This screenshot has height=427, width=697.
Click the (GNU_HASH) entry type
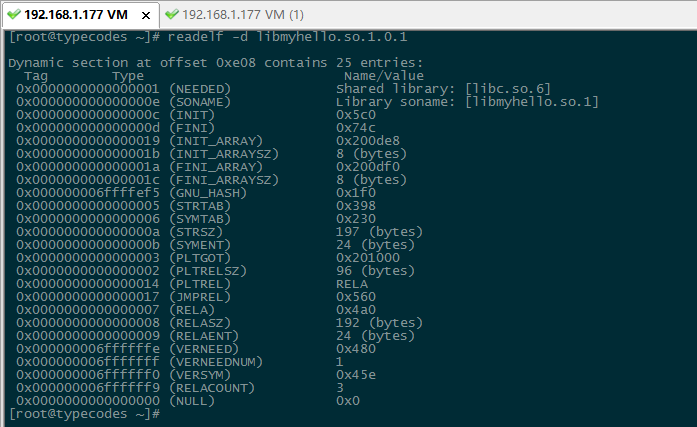point(204,193)
